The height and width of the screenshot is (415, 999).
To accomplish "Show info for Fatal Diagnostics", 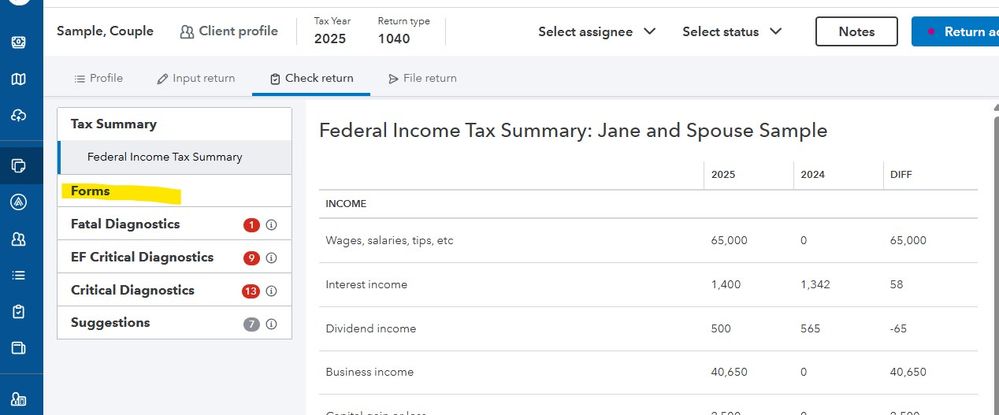I will [271, 225].
